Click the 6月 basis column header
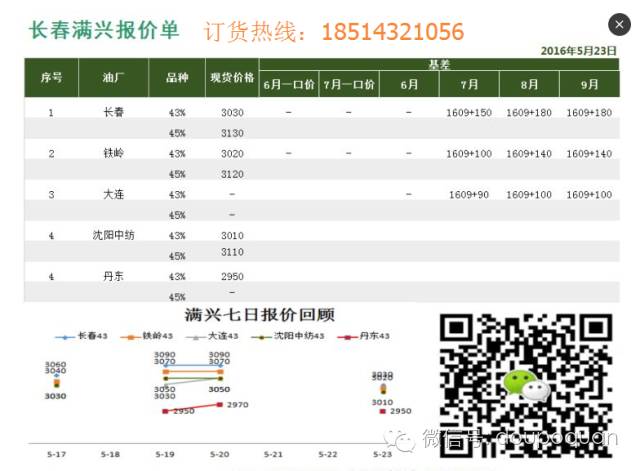This screenshot has height=471, width=640. coord(409,84)
